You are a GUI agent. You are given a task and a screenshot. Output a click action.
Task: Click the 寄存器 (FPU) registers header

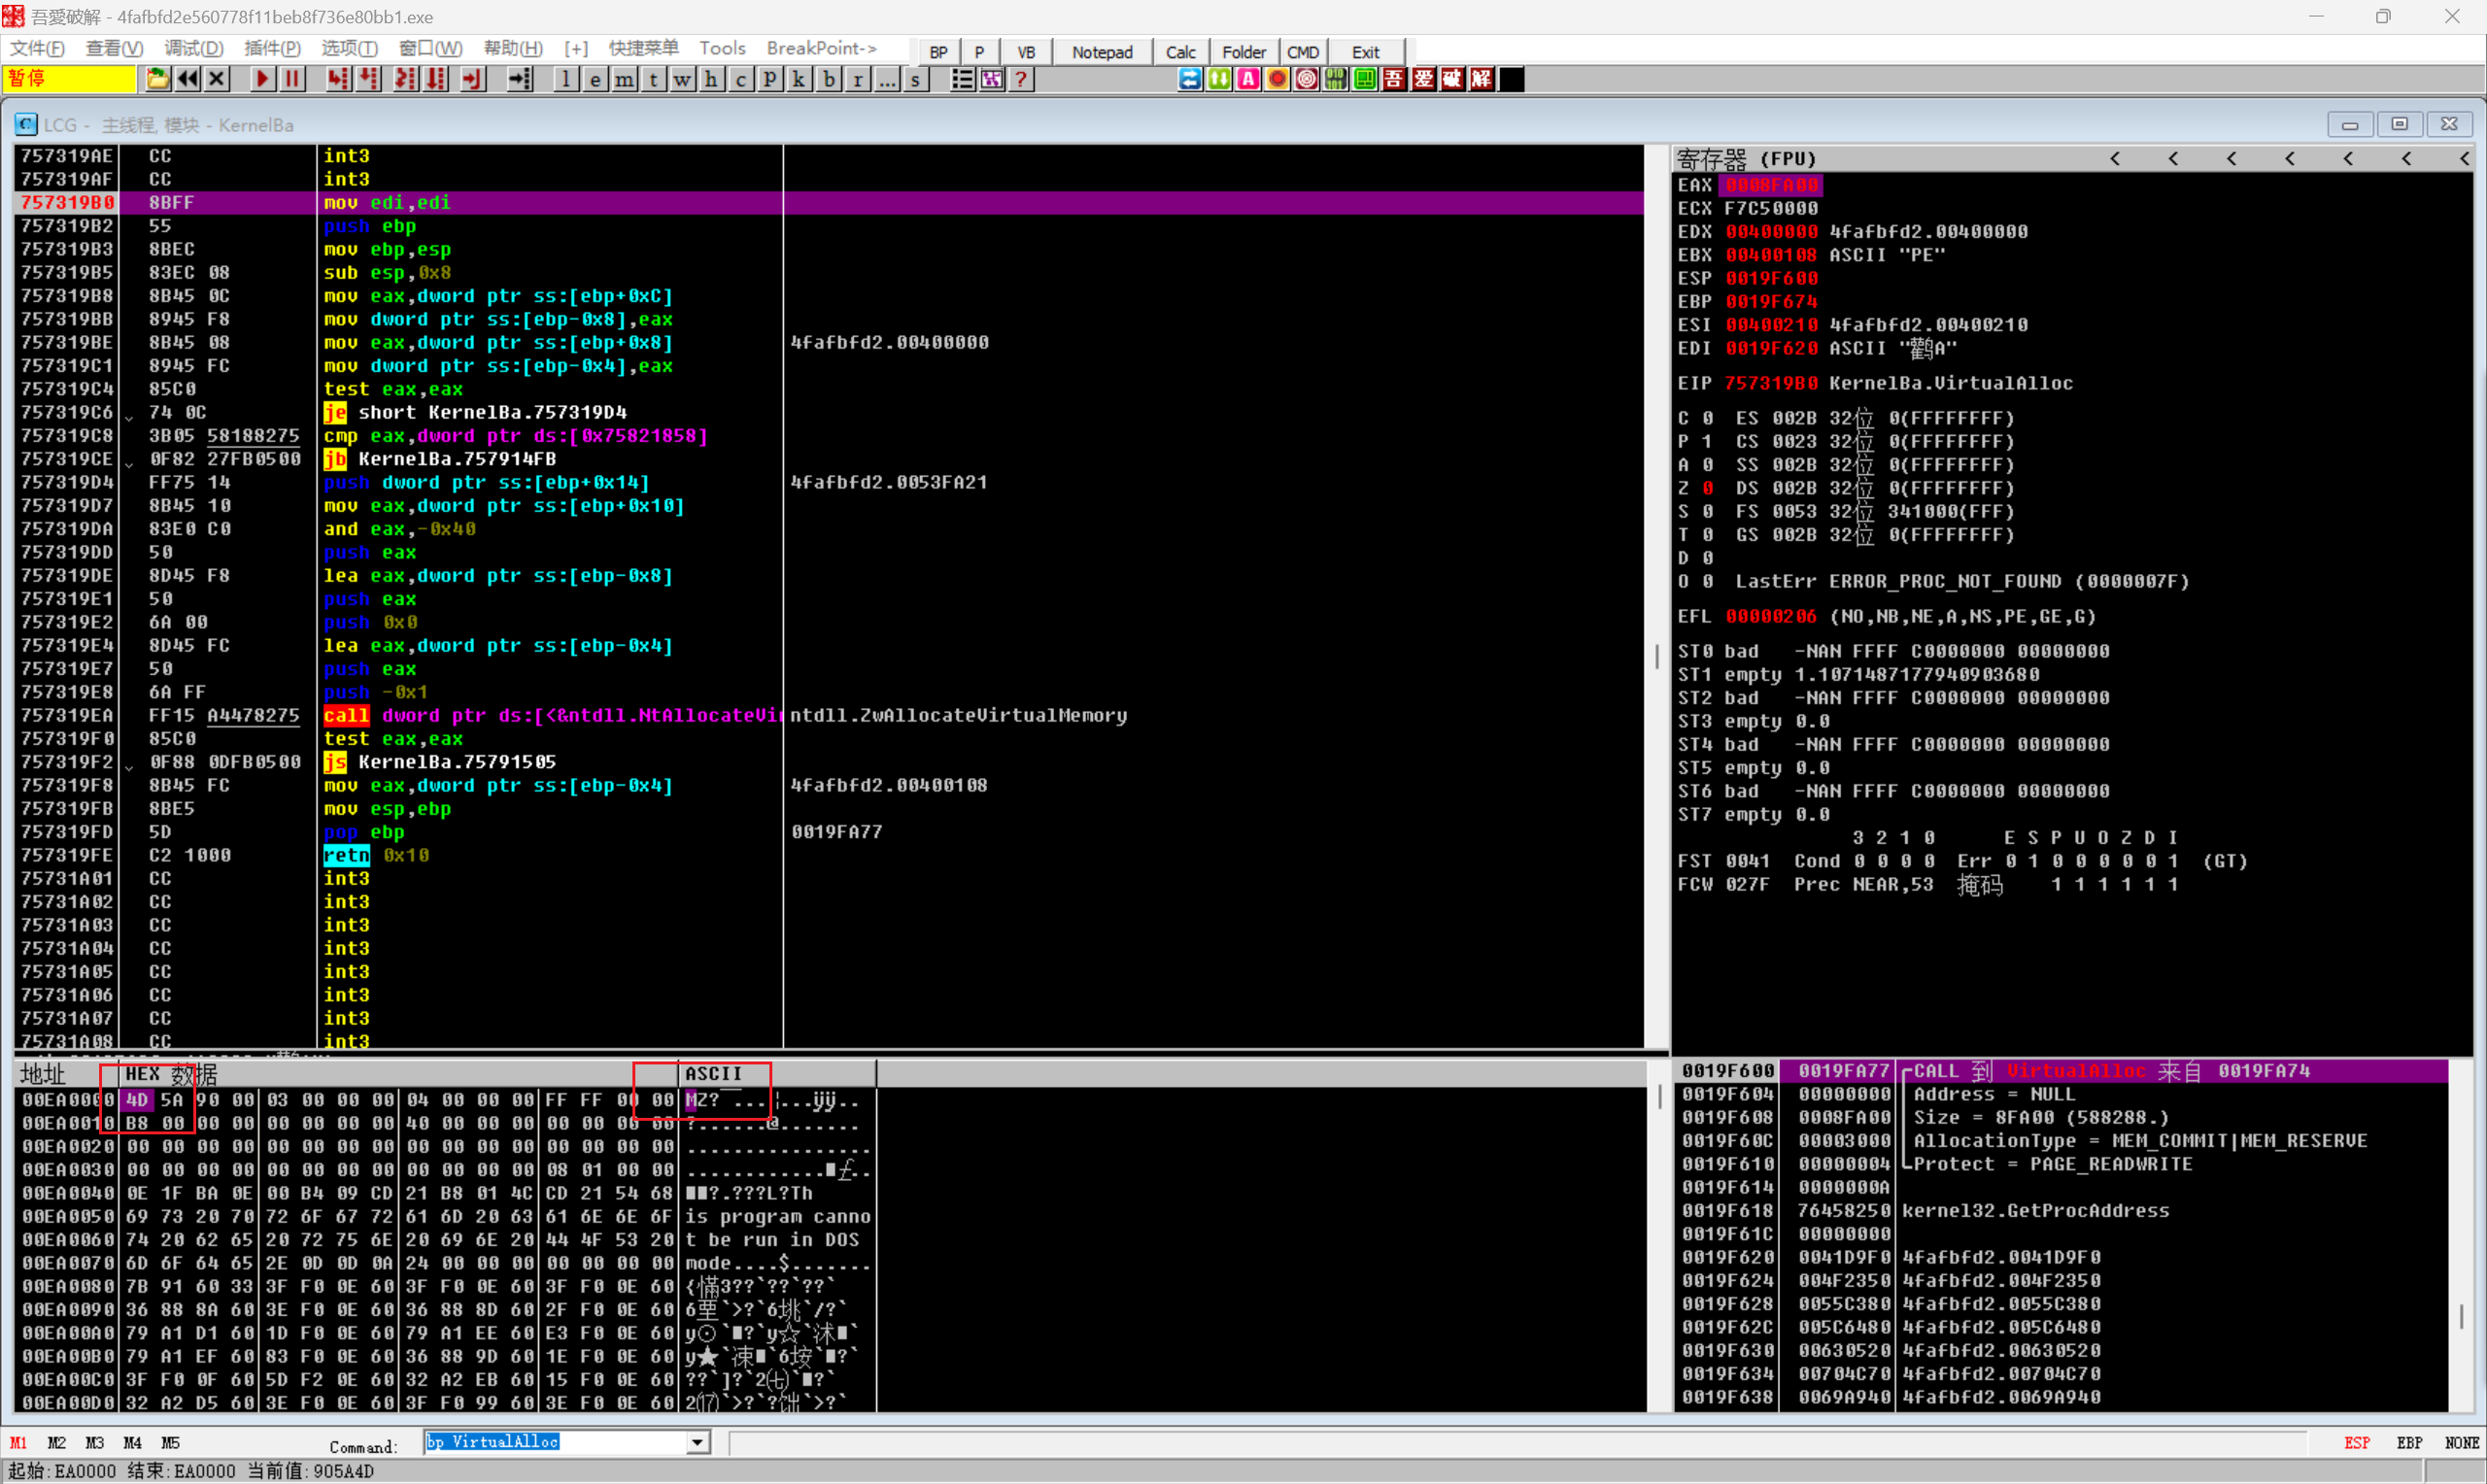pos(1746,159)
